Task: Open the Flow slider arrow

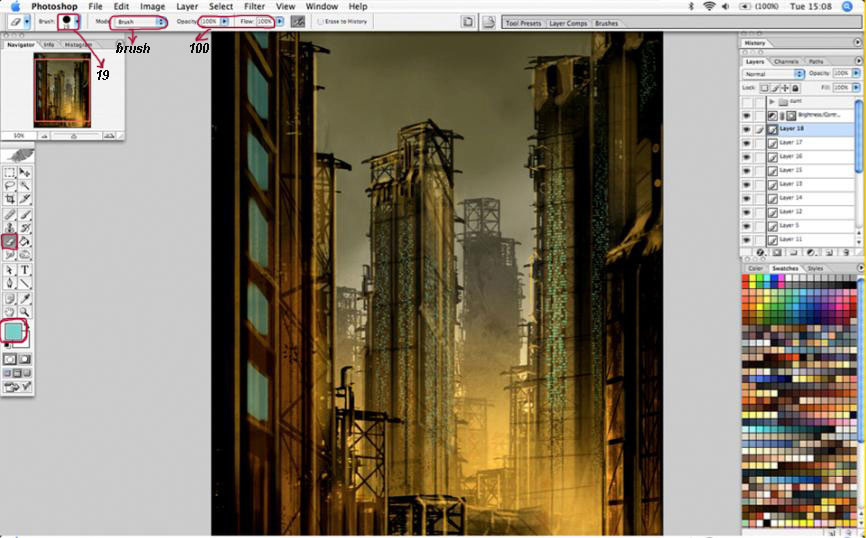Action: point(280,22)
